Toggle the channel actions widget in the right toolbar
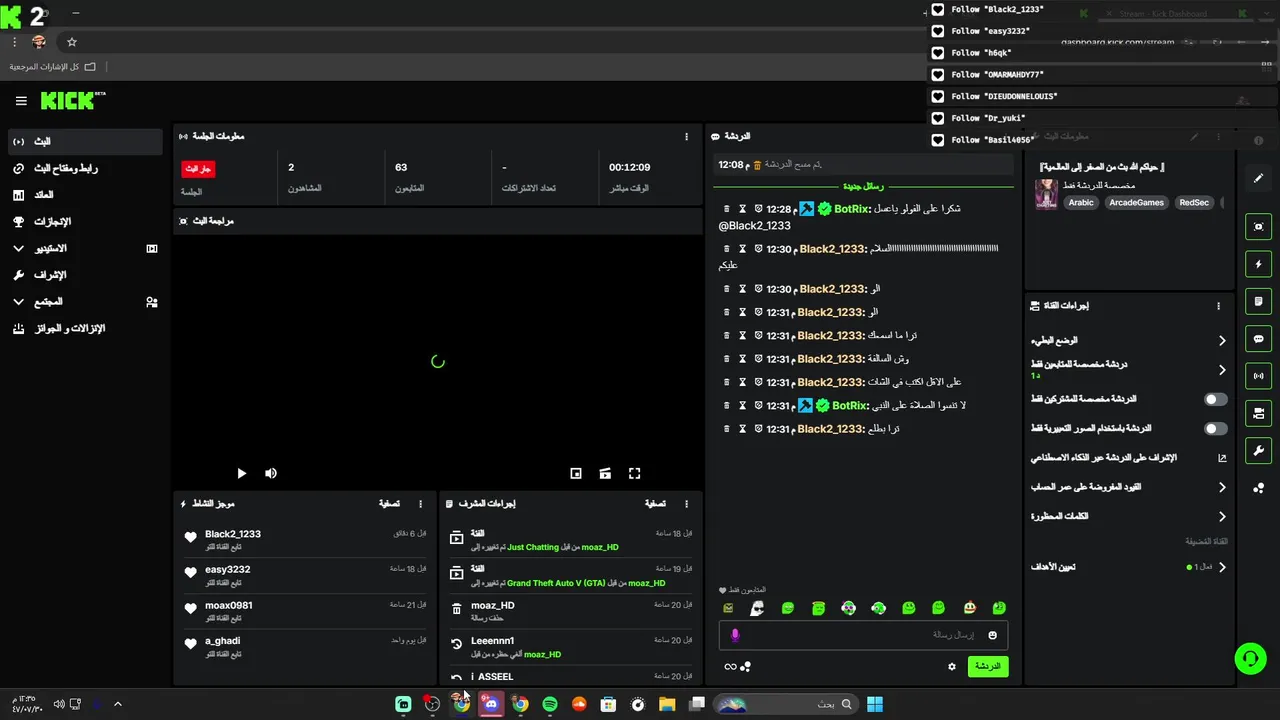 coord(1259,413)
